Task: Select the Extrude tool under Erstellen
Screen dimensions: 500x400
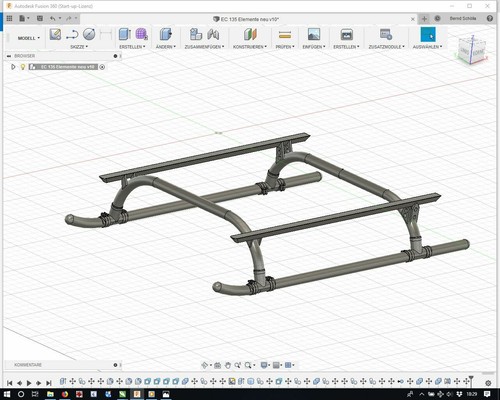Action: click(125, 34)
